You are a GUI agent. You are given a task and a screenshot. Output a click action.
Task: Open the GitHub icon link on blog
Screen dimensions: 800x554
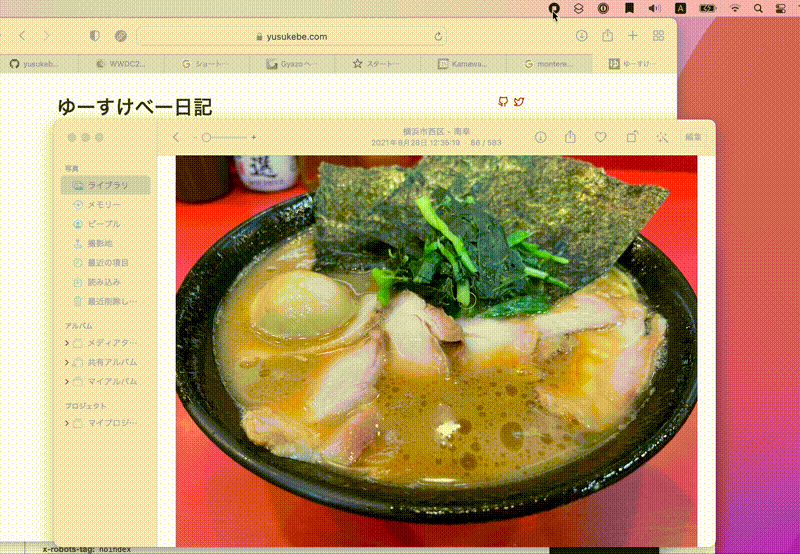click(503, 102)
